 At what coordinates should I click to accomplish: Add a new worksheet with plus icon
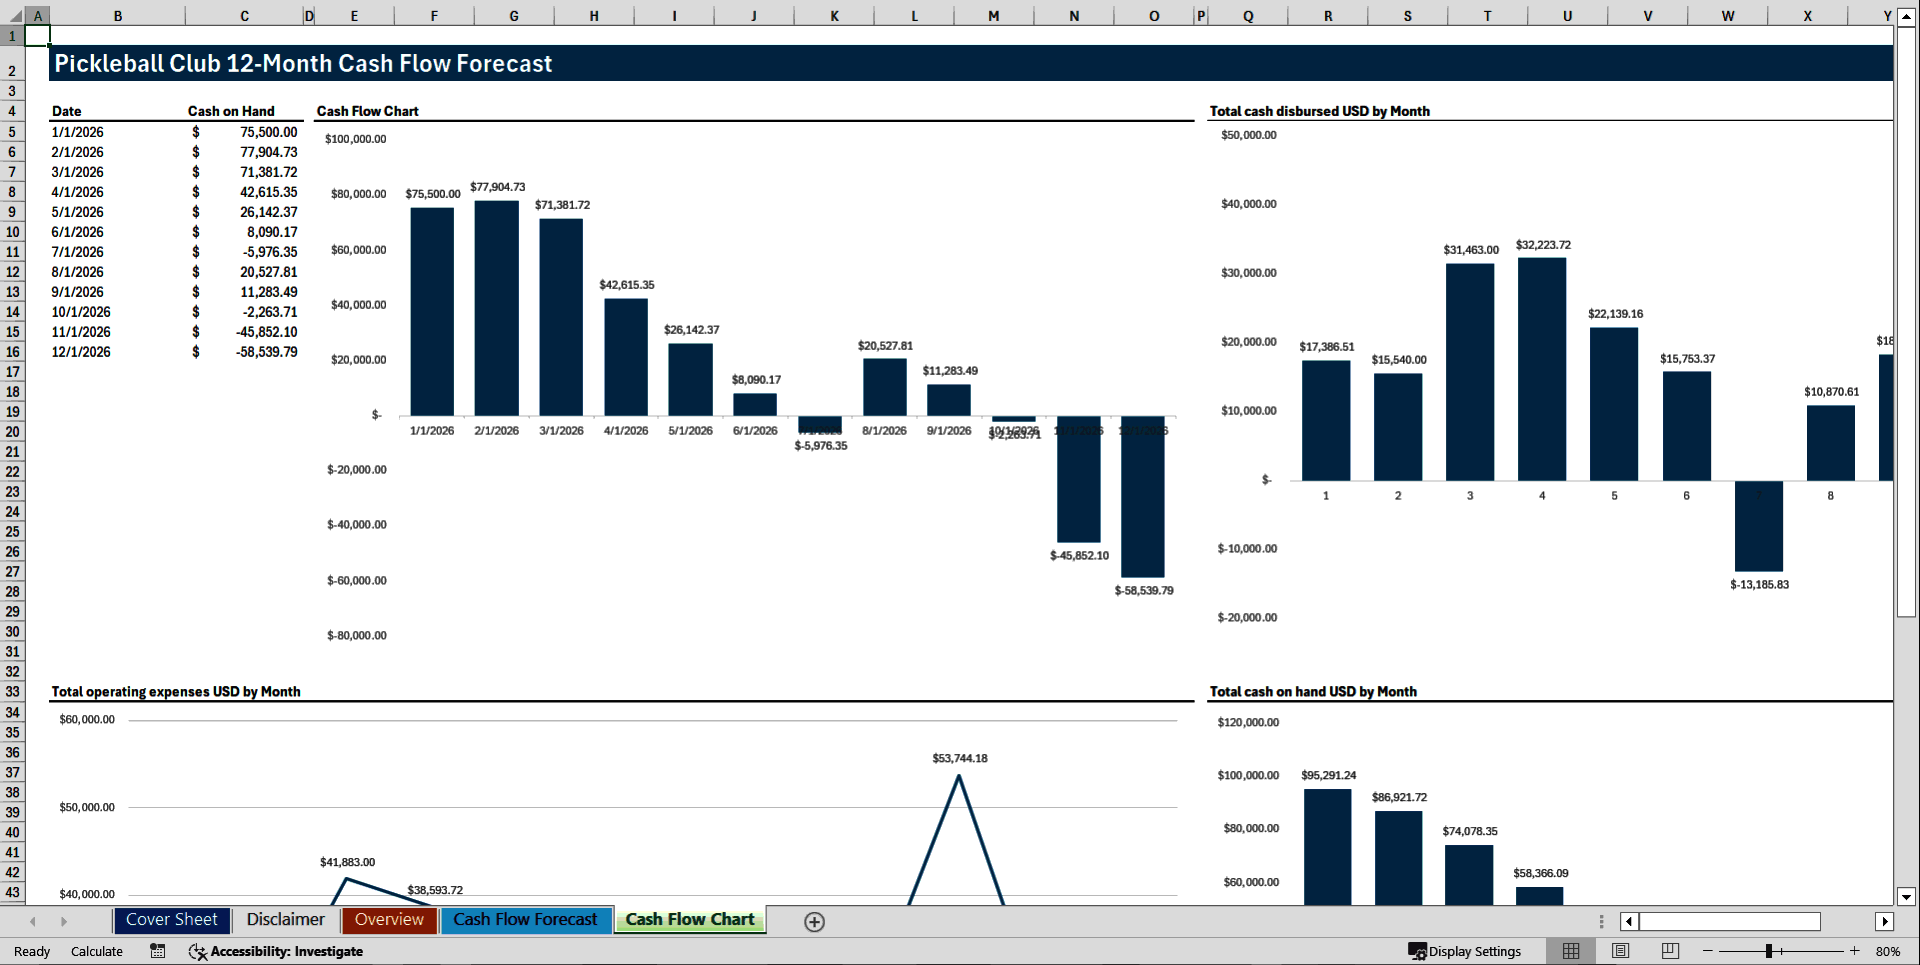pos(813,921)
